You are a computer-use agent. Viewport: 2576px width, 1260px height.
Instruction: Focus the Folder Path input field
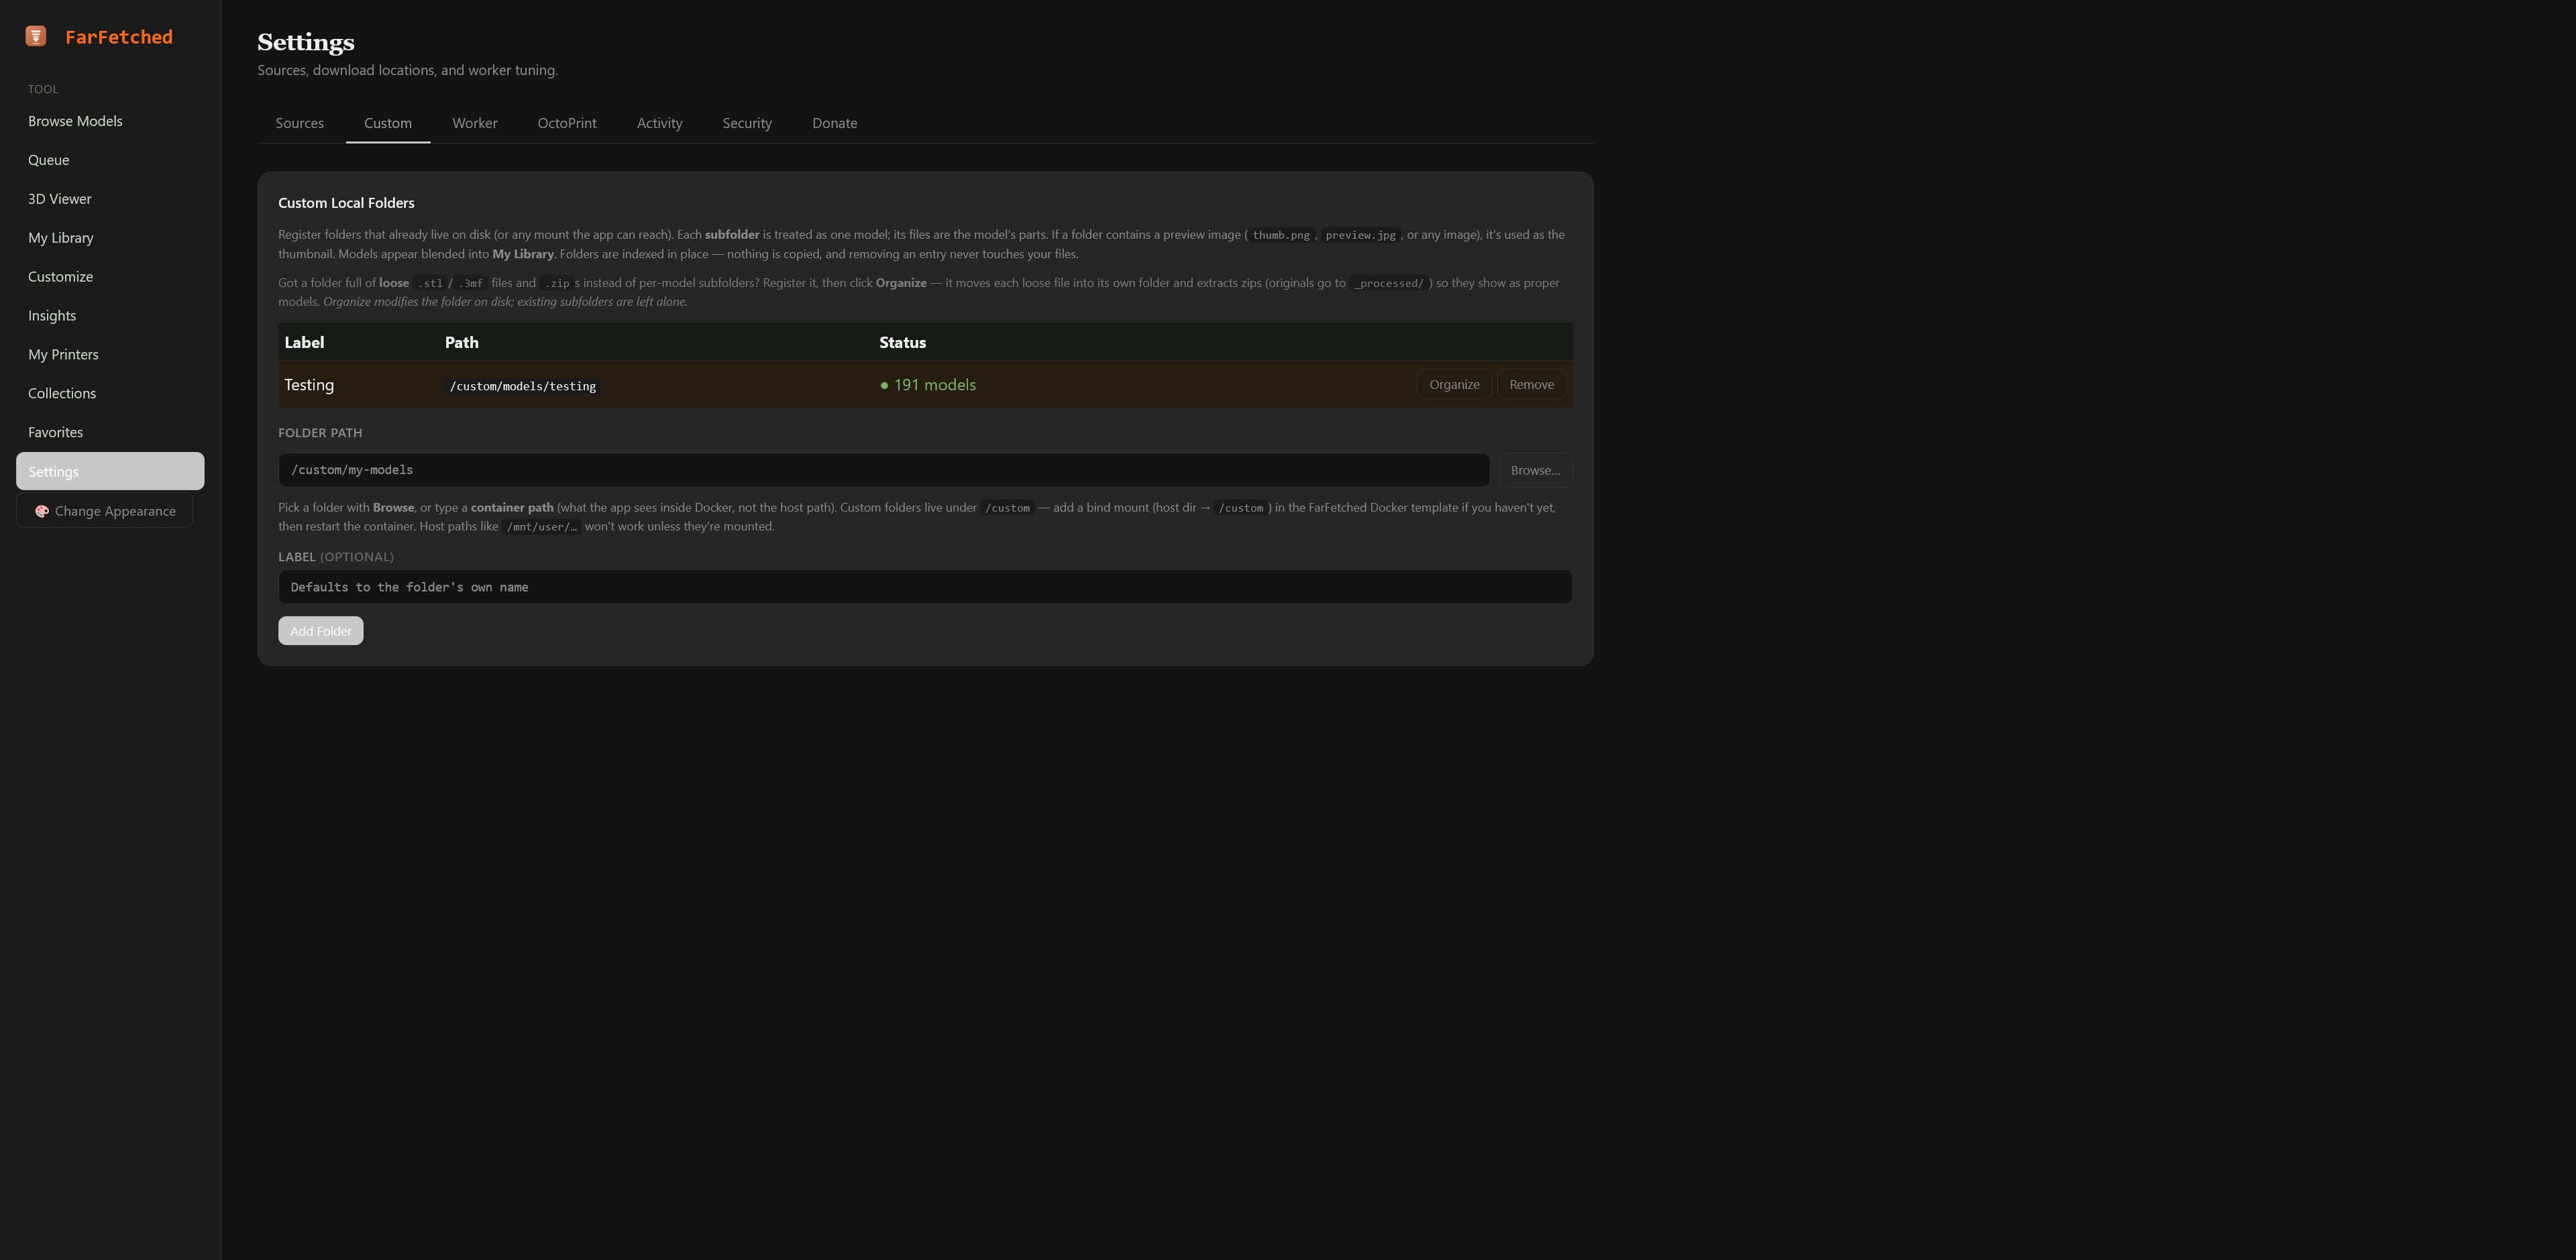(884, 470)
